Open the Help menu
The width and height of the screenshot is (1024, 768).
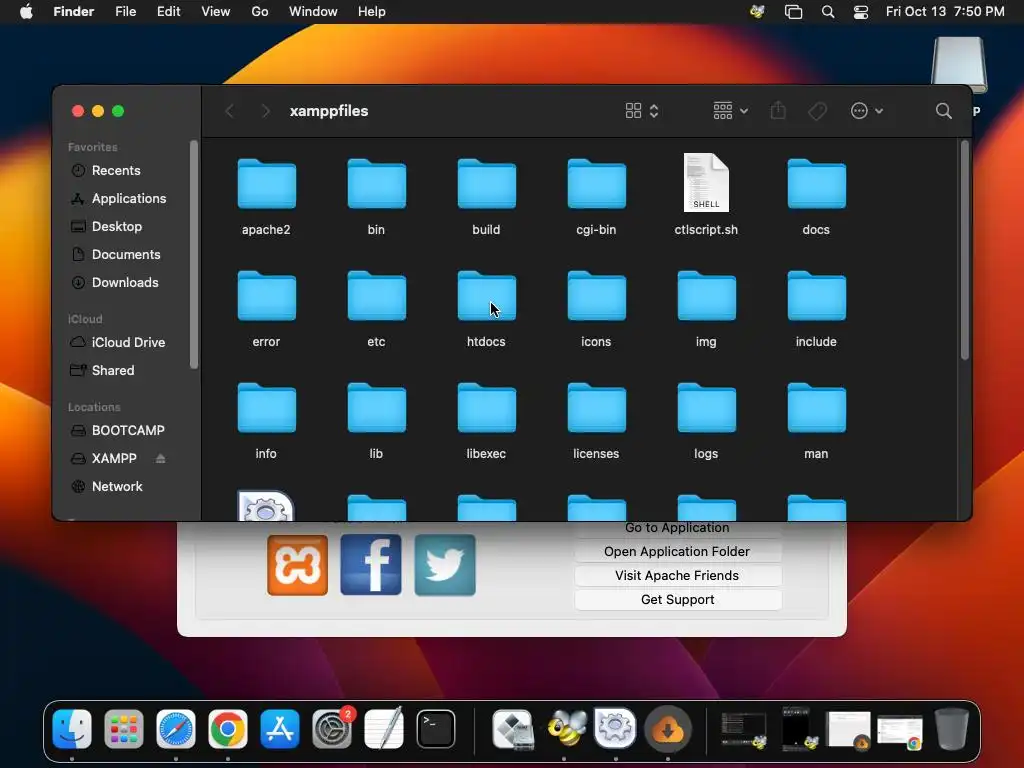[372, 12]
